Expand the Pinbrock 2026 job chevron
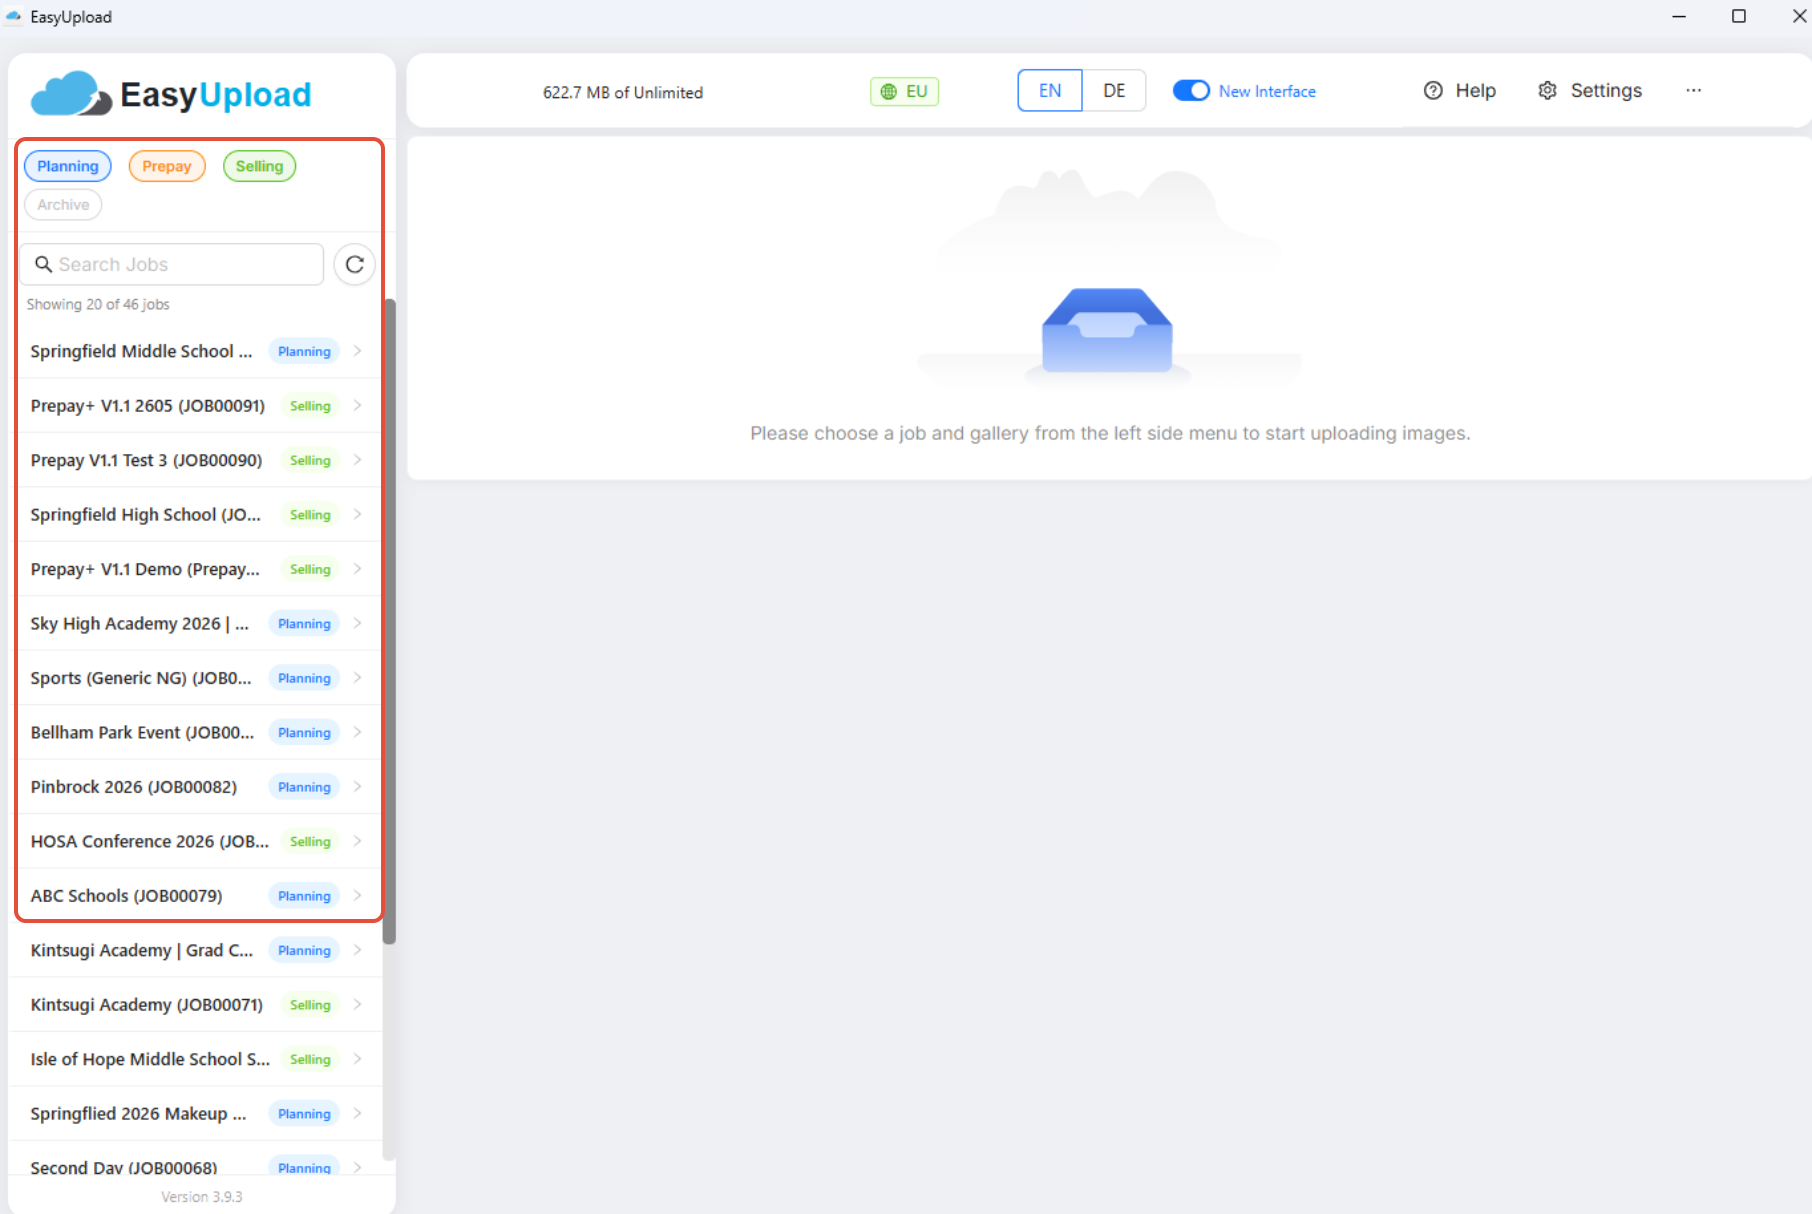Viewport: 1812px width, 1214px height. pos(357,787)
